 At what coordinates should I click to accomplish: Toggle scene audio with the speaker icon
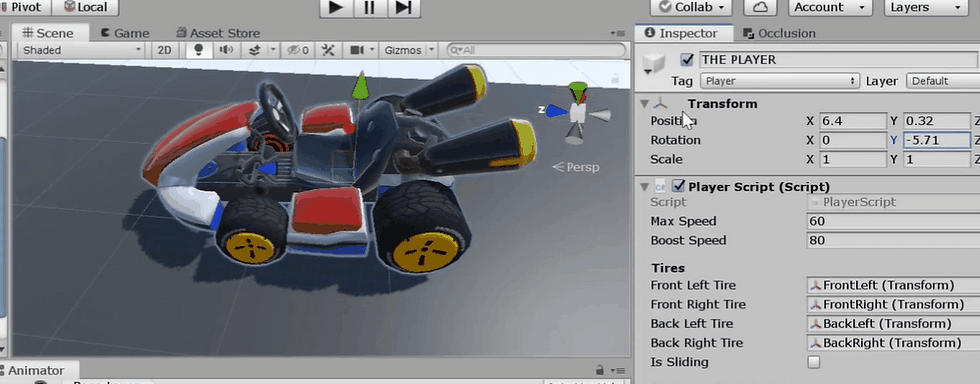coord(226,50)
